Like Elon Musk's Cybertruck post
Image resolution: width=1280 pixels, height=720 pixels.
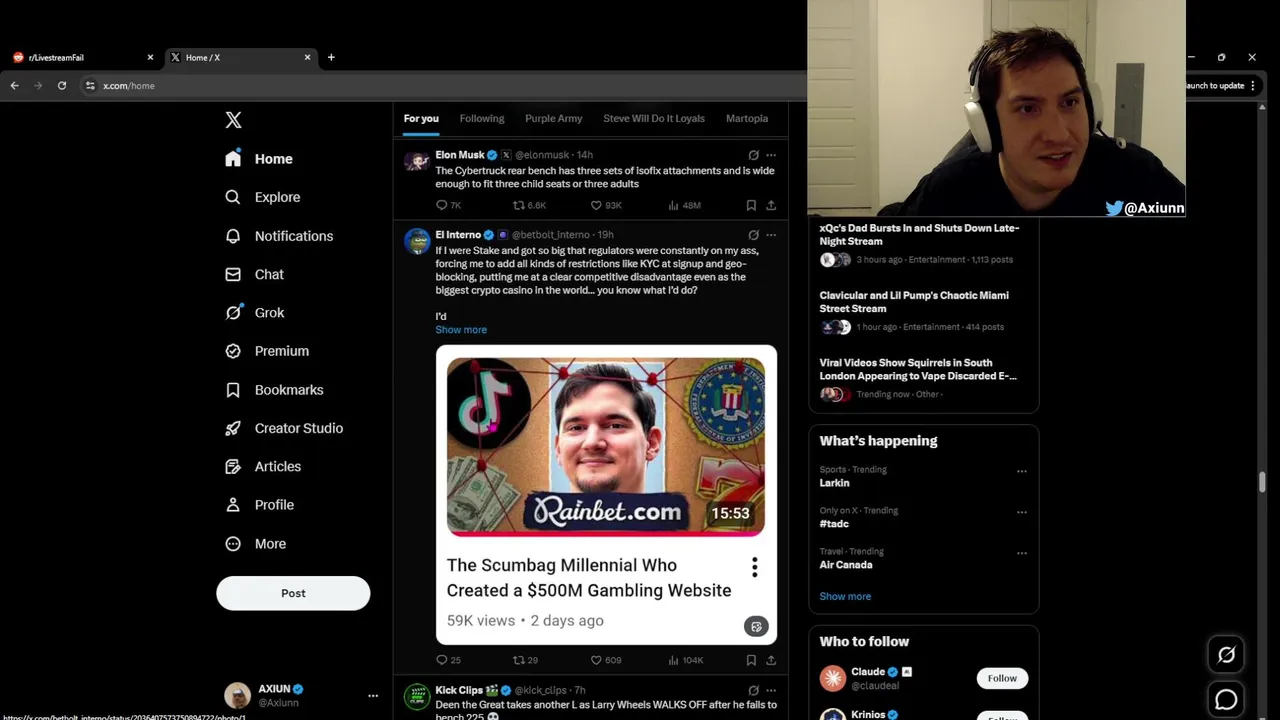[x=606, y=205]
